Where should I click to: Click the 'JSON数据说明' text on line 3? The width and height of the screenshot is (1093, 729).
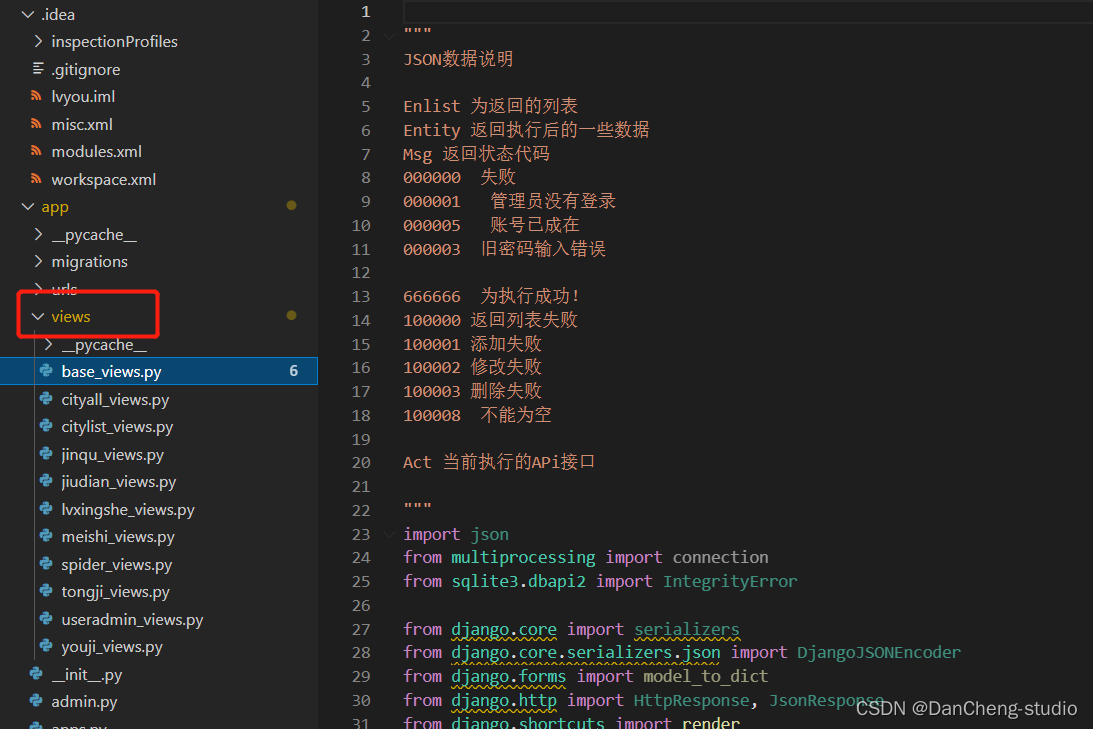coord(458,59)
